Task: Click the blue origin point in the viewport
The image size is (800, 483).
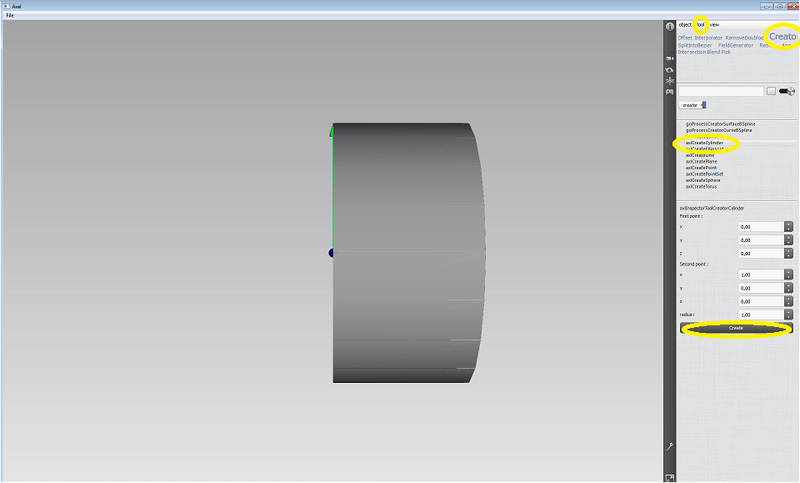Action: (x=331, y=253)
